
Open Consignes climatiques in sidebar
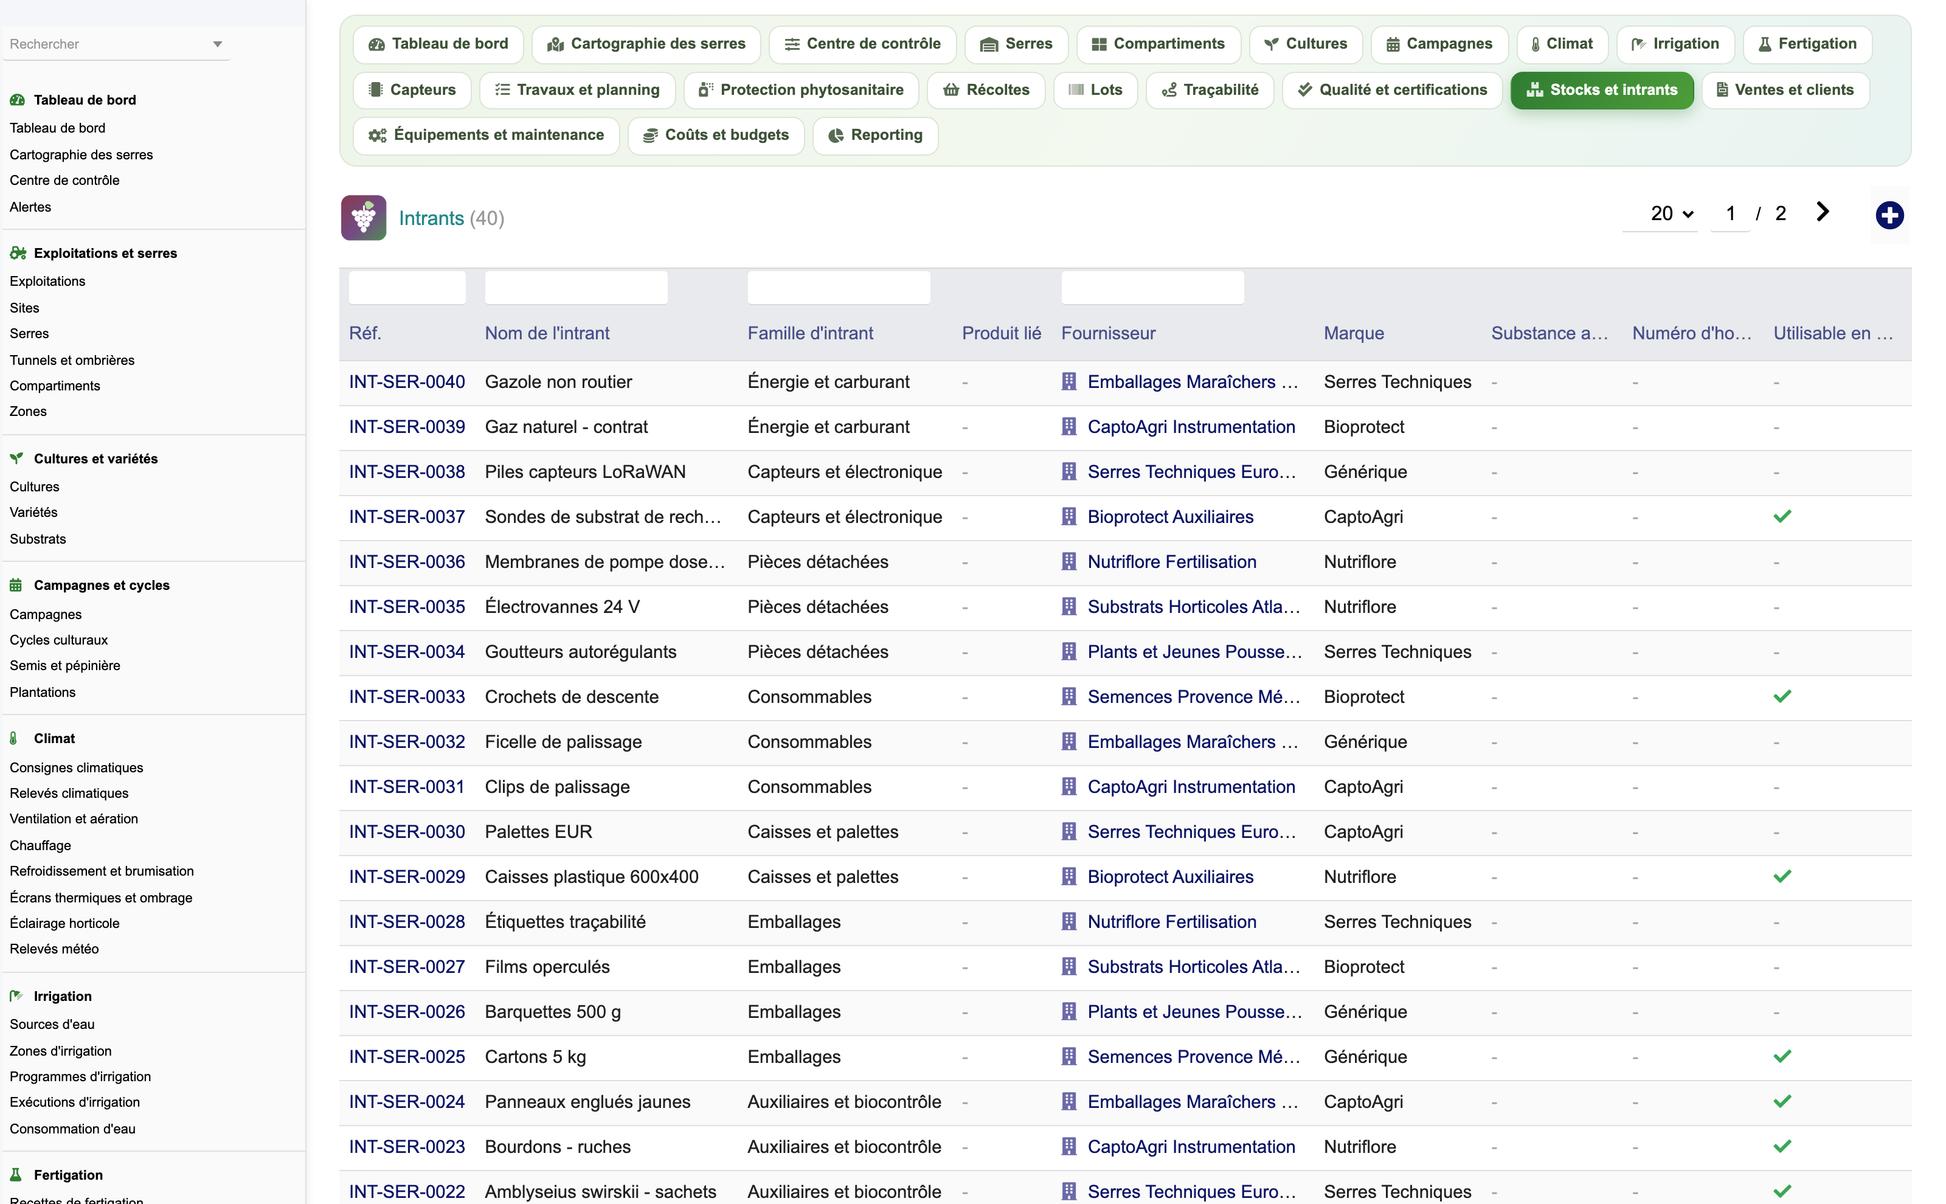[x=77, y=768]
